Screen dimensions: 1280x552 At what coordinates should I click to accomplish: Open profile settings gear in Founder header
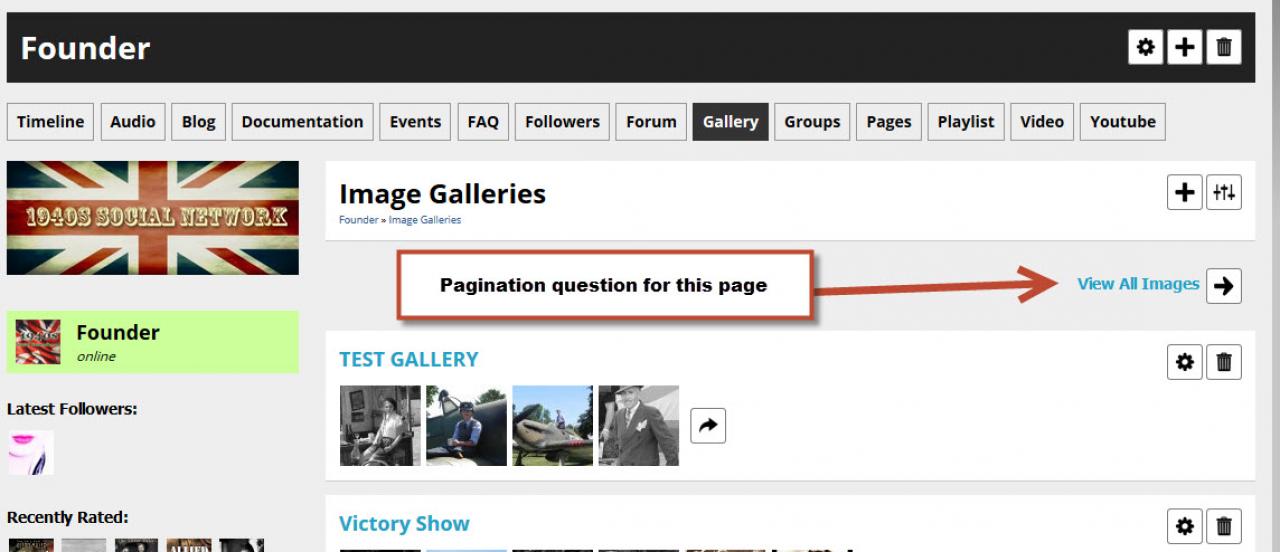[x=1146, y=47]
